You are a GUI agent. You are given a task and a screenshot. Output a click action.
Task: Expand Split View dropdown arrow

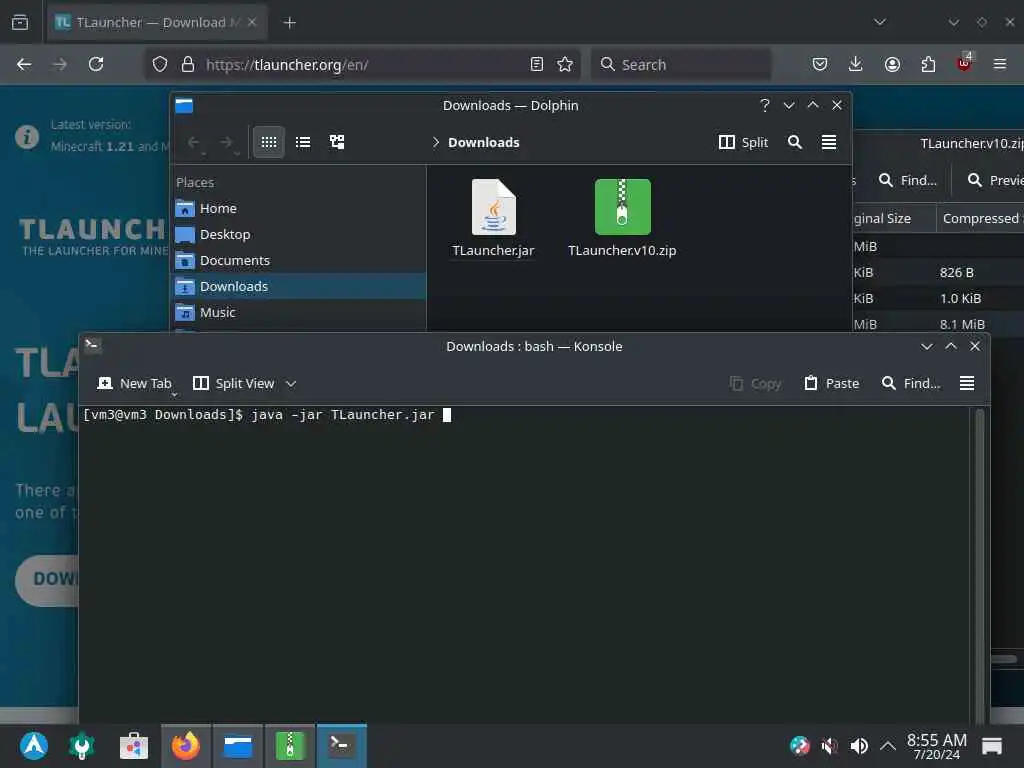[291, 383]
